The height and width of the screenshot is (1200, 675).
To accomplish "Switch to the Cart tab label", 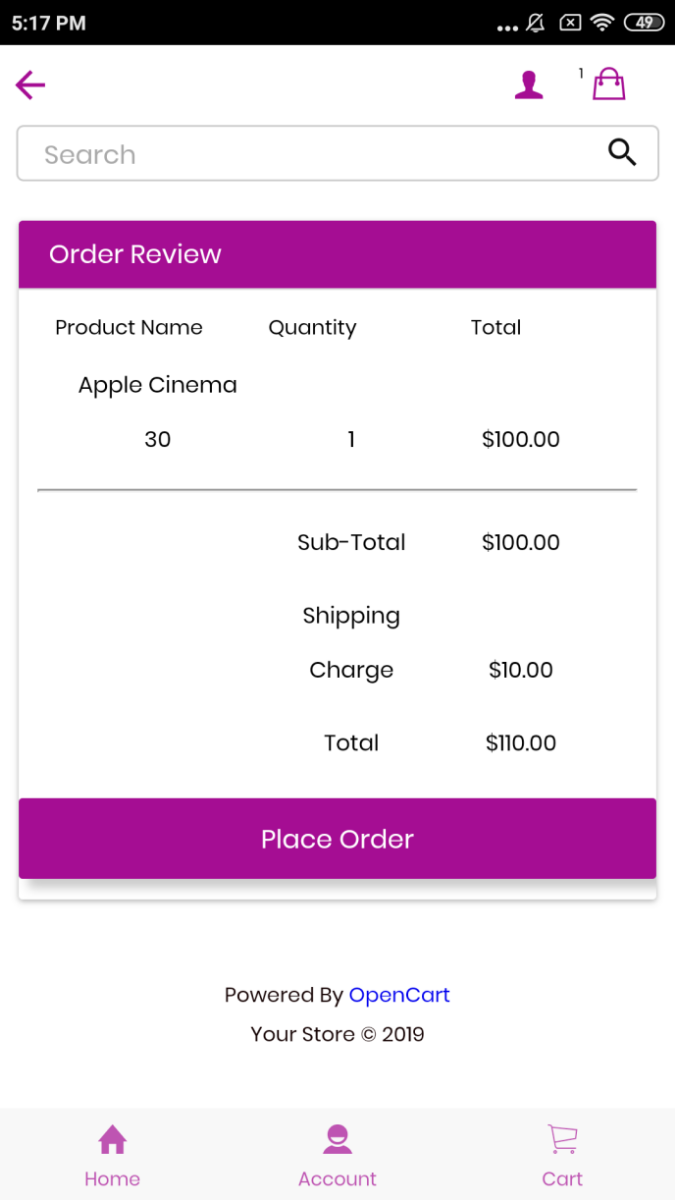I will click(x=562, y=1179).
